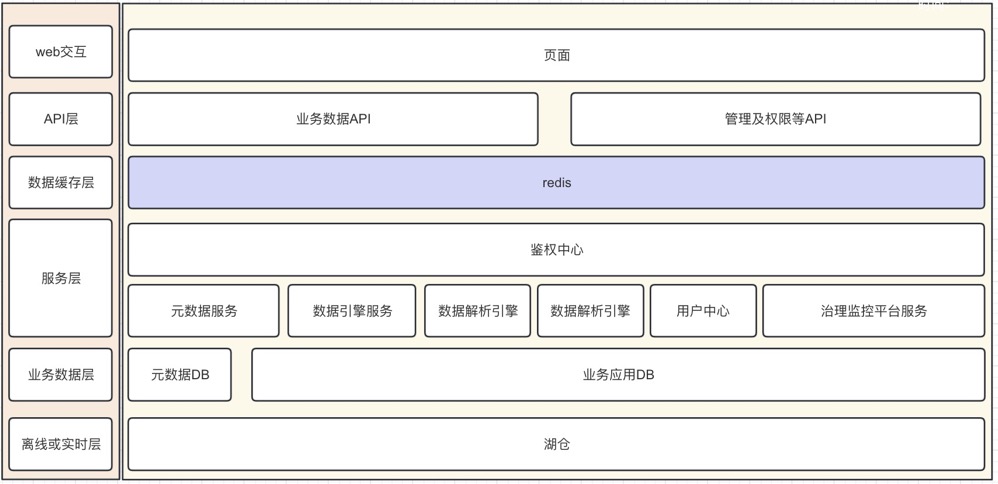The height and width of the screenshot is (484, 998).
Task: Click the 鉴权中心 block
Action: pyautogui.click(x=556, y=250)
